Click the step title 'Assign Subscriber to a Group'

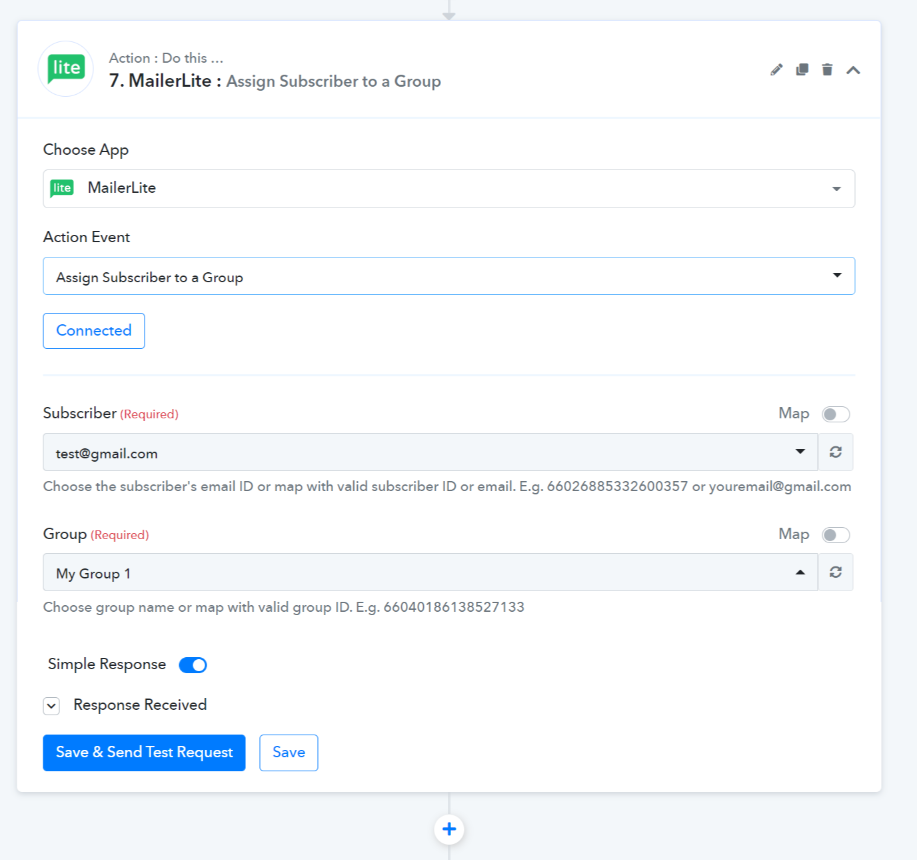(333, 81)
